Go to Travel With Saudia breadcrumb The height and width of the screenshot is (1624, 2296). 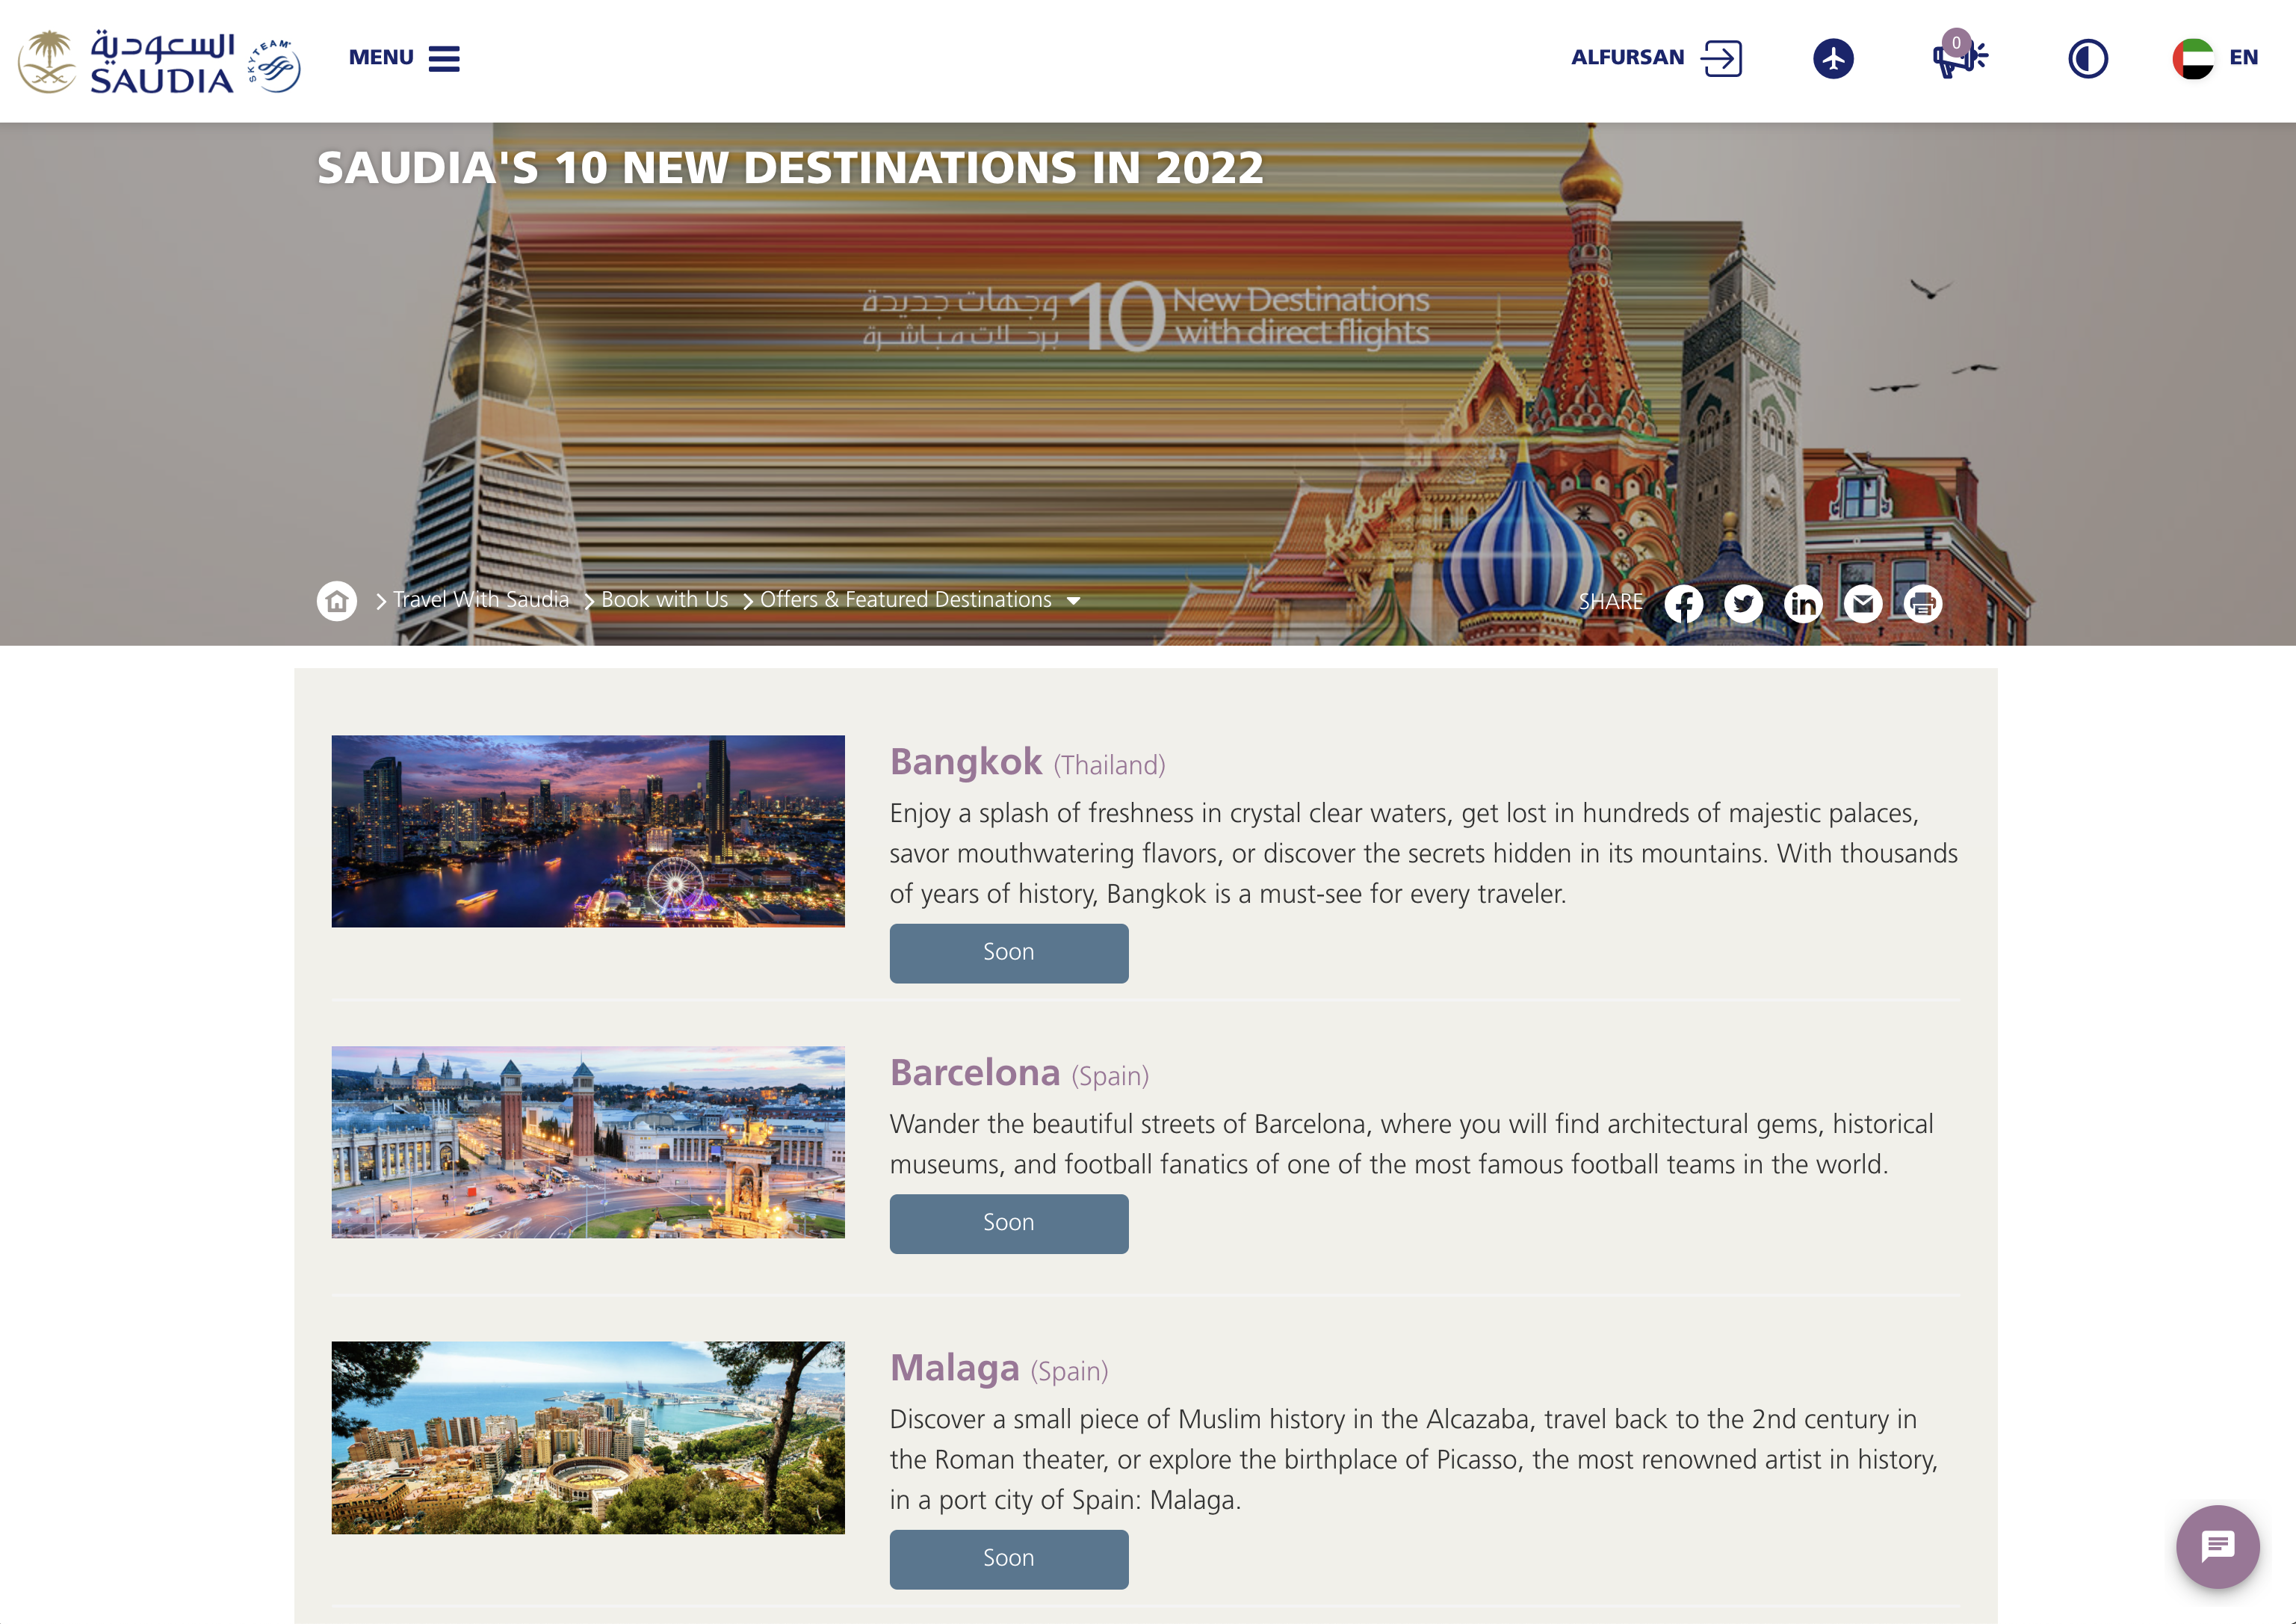pos(480,600)
